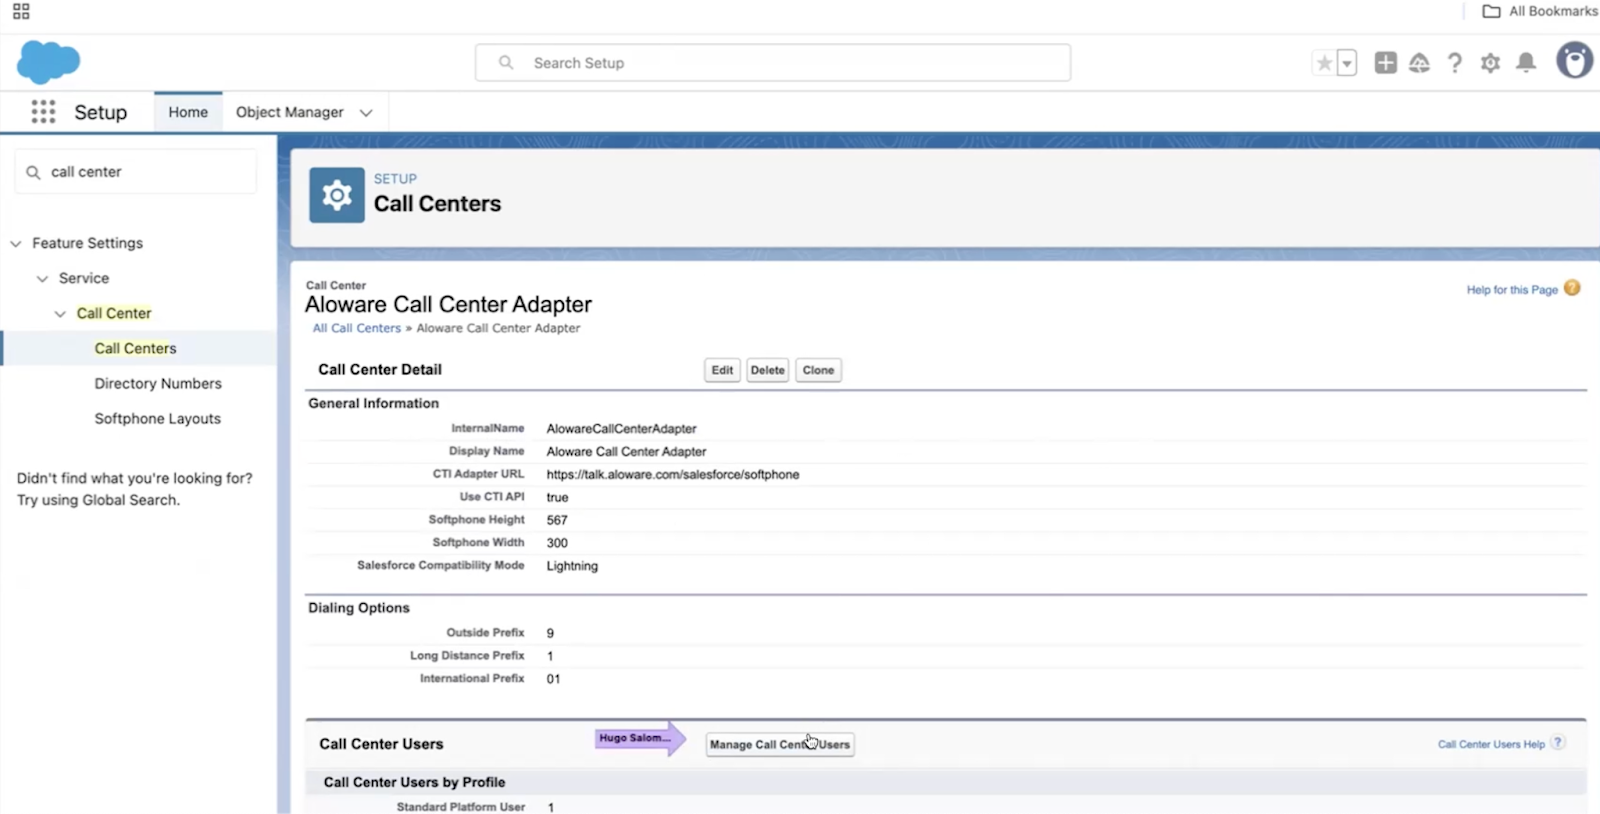Screen dimensions: 1600x814
Task: Open the All Bookmarks folder
Action: (x=1540, y=11)
